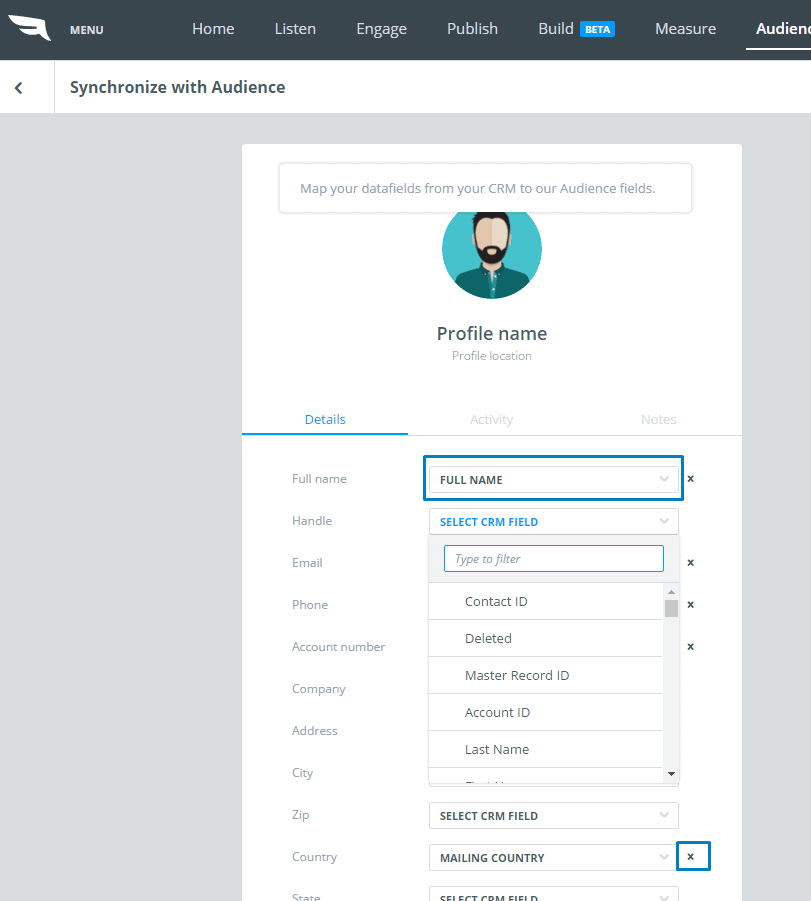Choose Deleted from the list
The width and height of the screenshot is (811, 901).
click(x=545, y=638)
